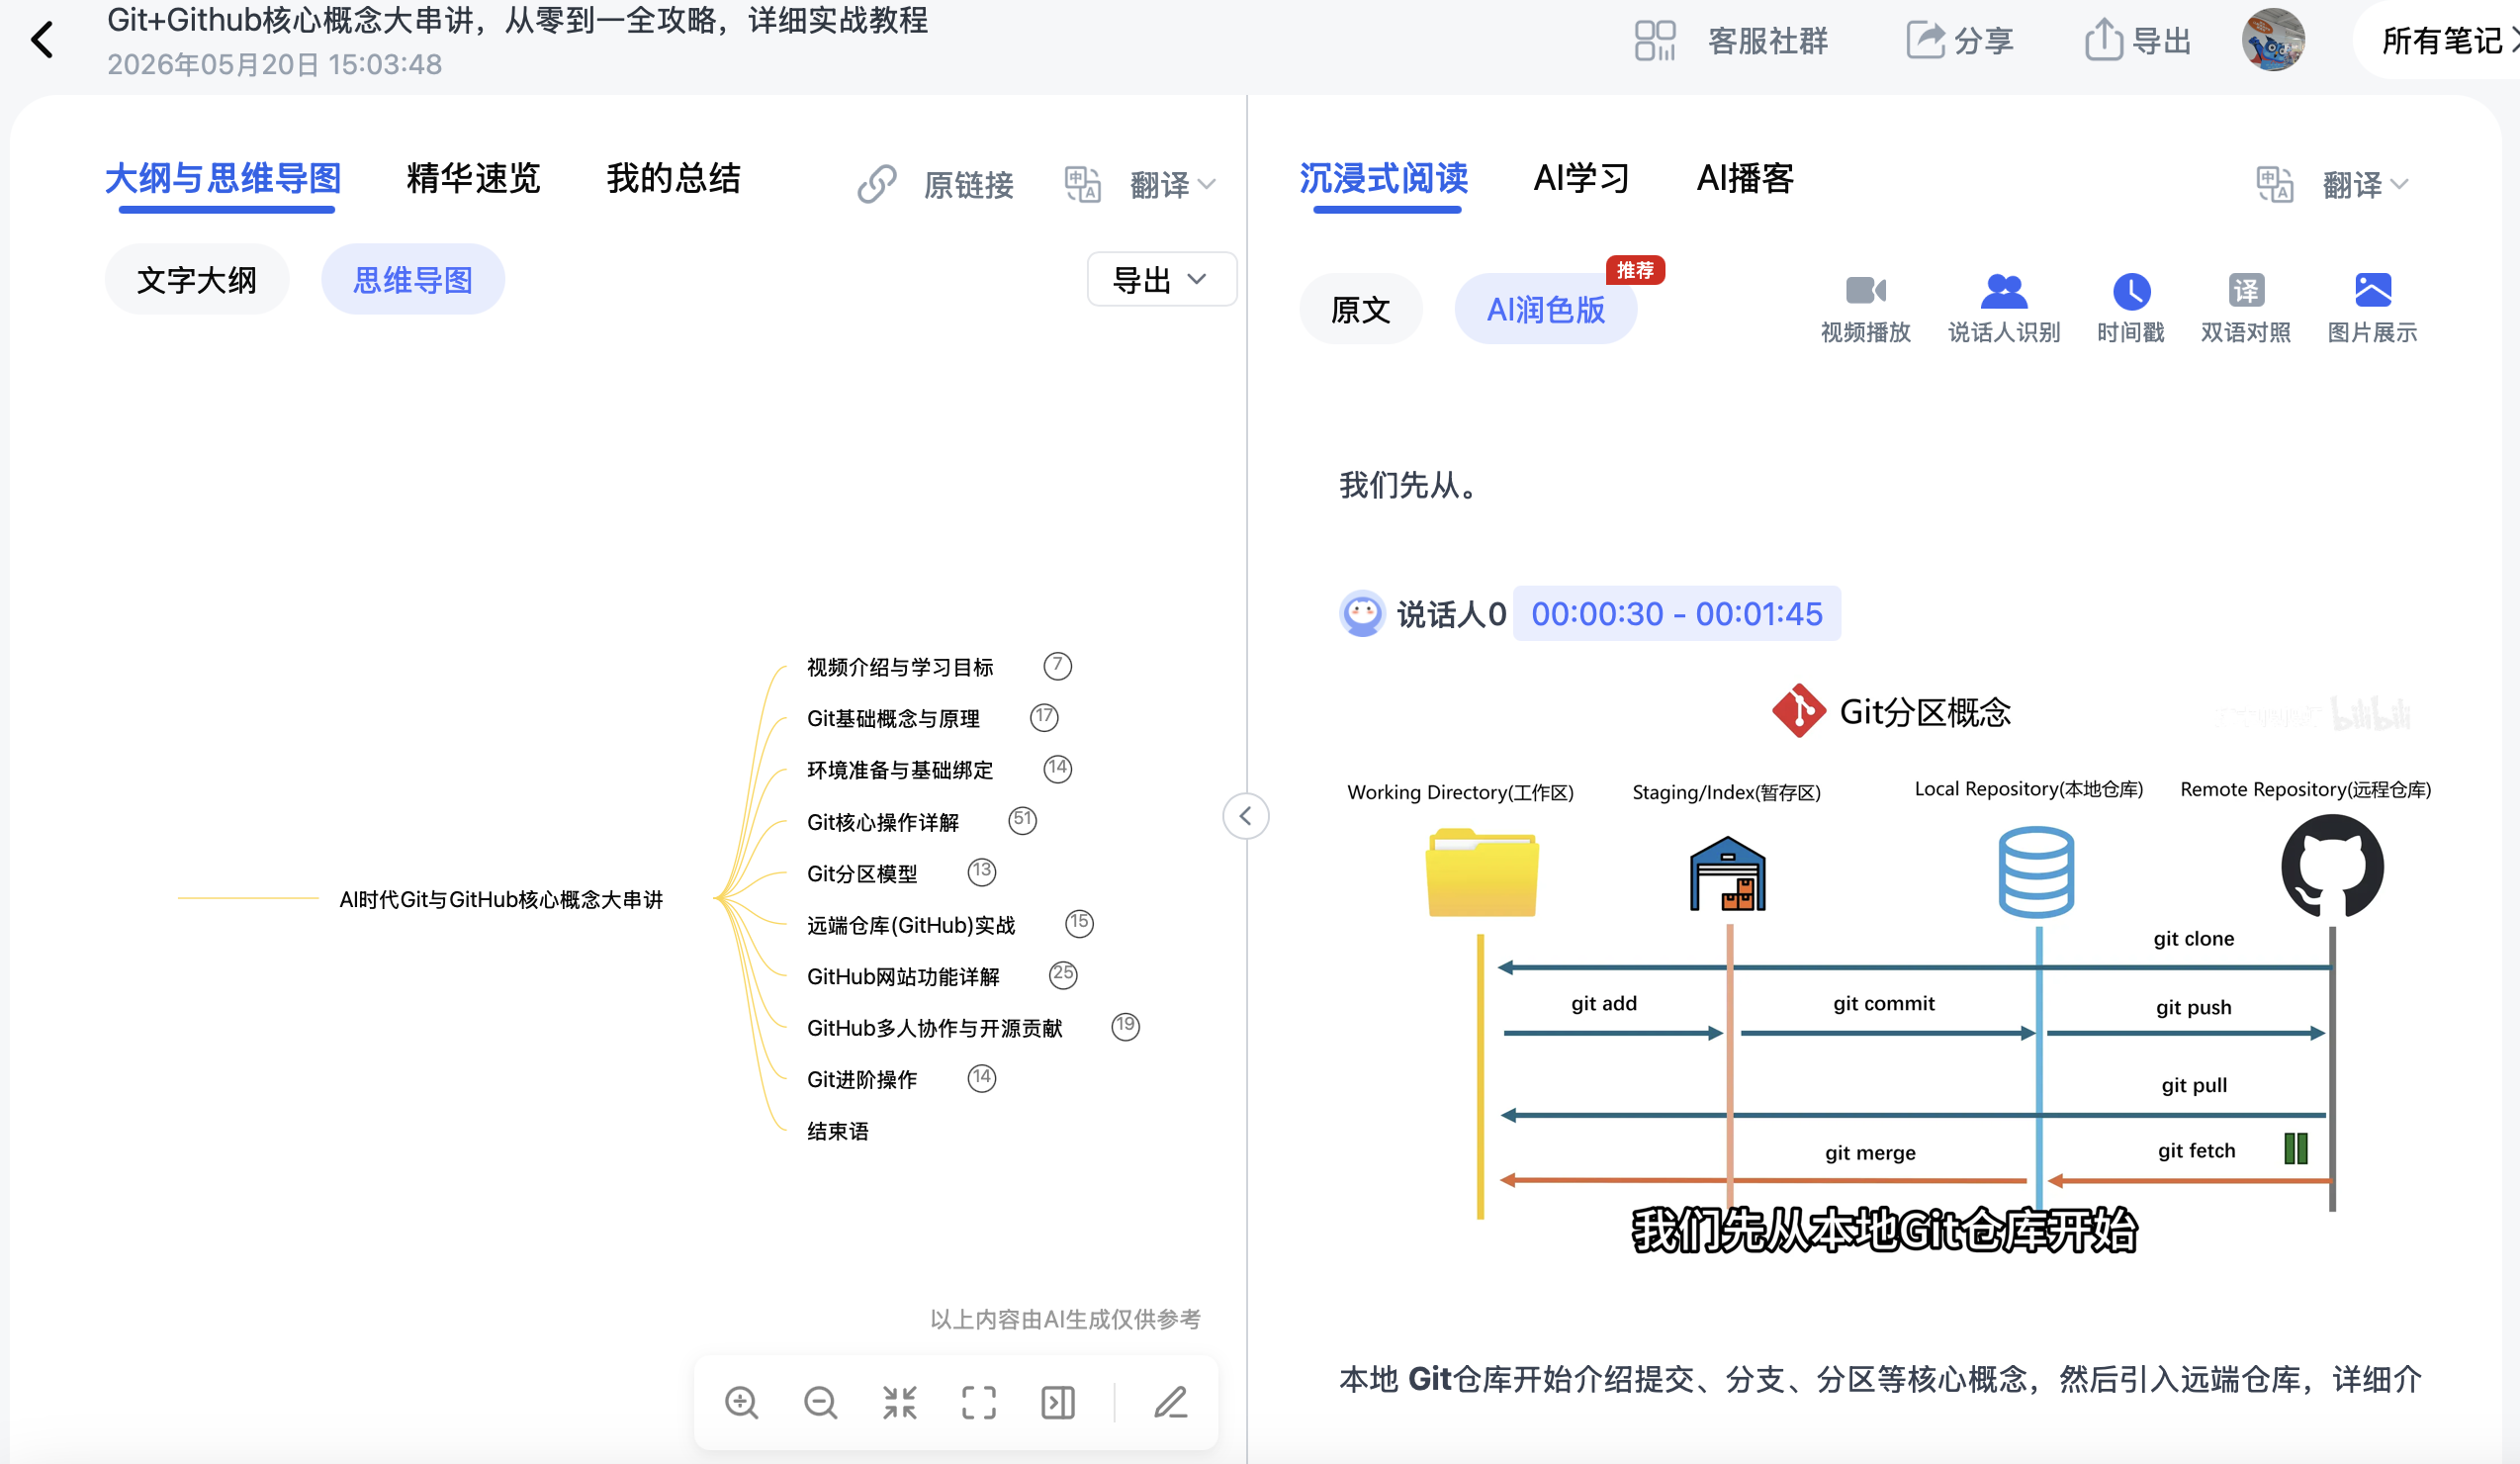Collapse panel with the divider chevron
This screenshot has height=1464, width=2520.
pyautogui.click(x=1246, y=816)
